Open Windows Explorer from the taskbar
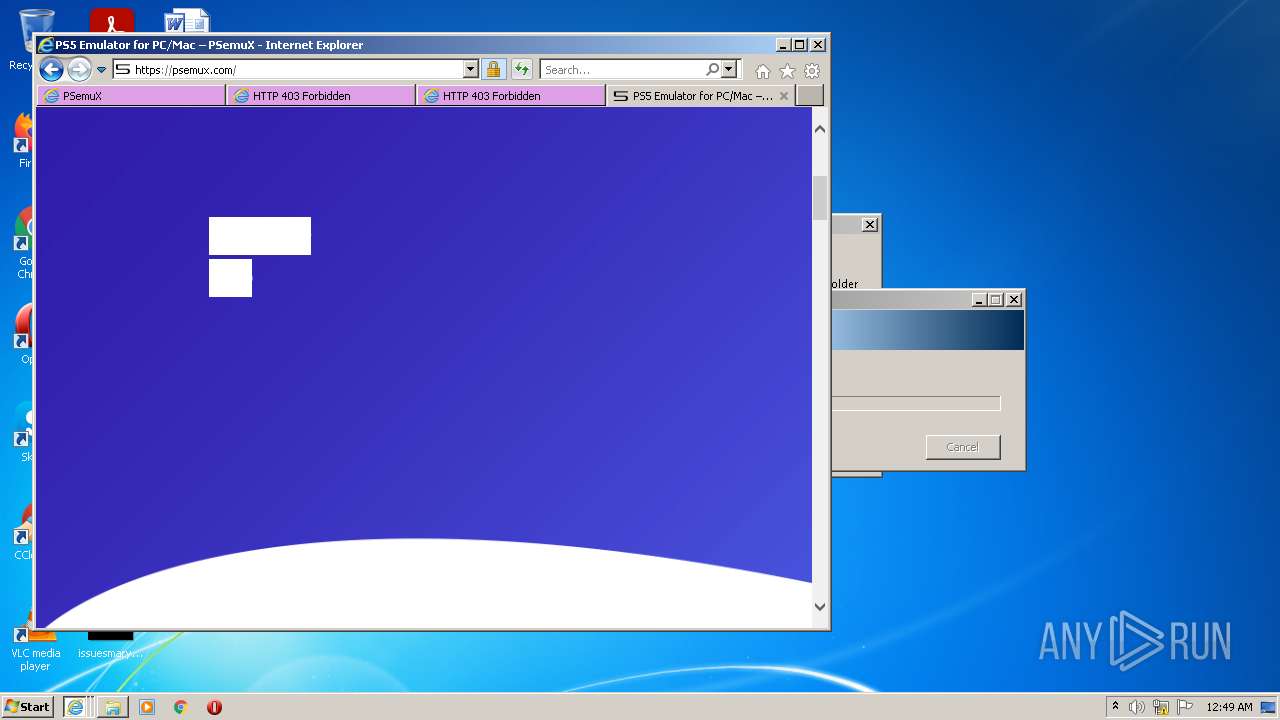1280x720 pixels. point(112,707)
